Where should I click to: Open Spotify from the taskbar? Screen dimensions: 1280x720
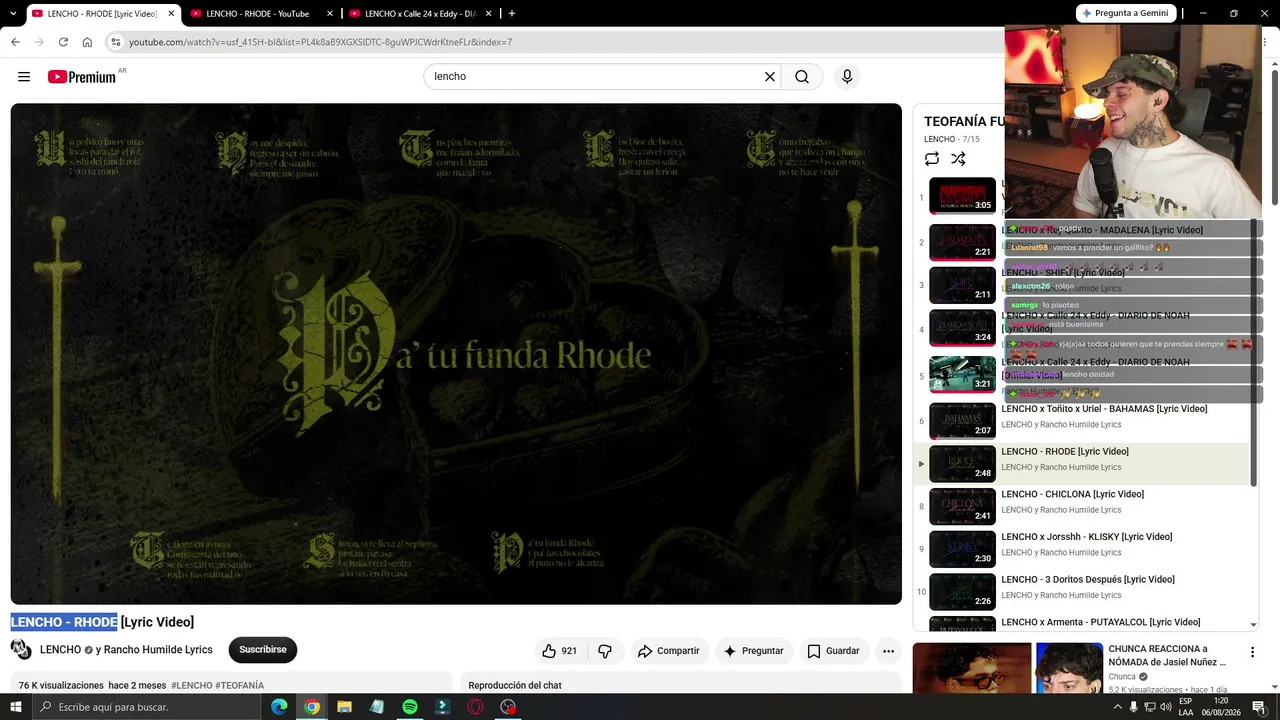(410, 707)
